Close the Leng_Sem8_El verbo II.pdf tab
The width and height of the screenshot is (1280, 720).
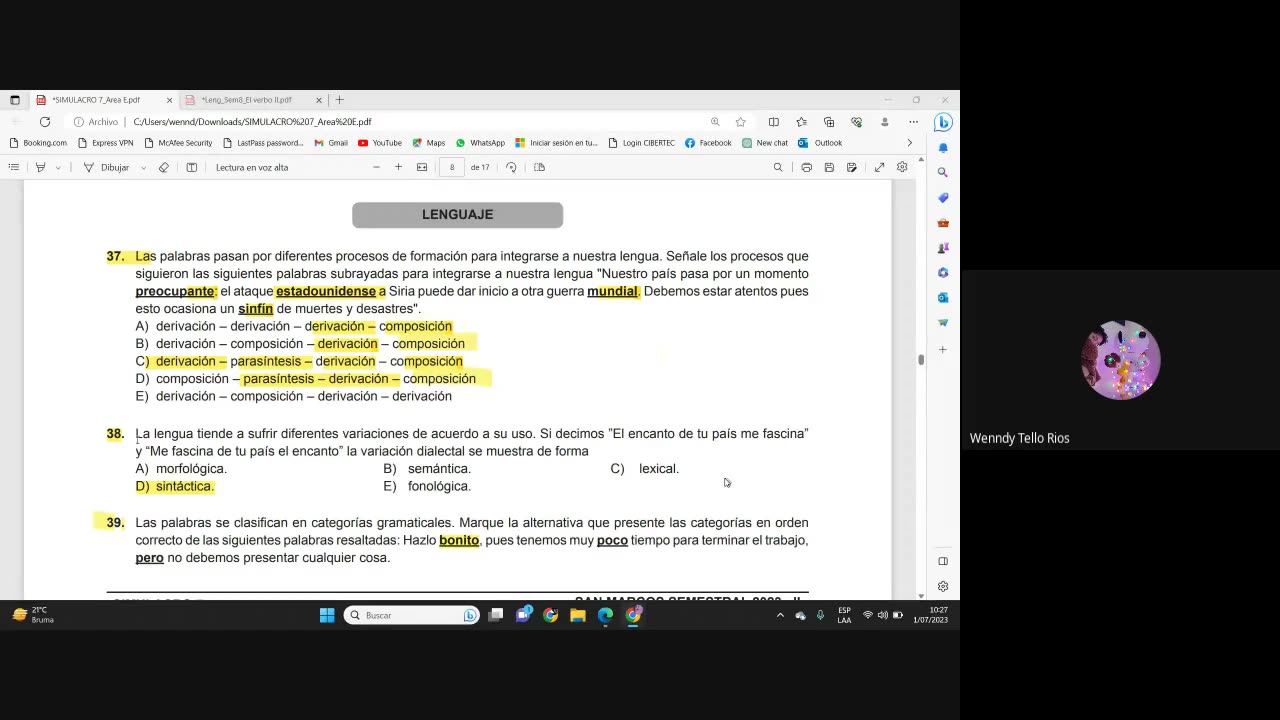(x=319, y=100)
